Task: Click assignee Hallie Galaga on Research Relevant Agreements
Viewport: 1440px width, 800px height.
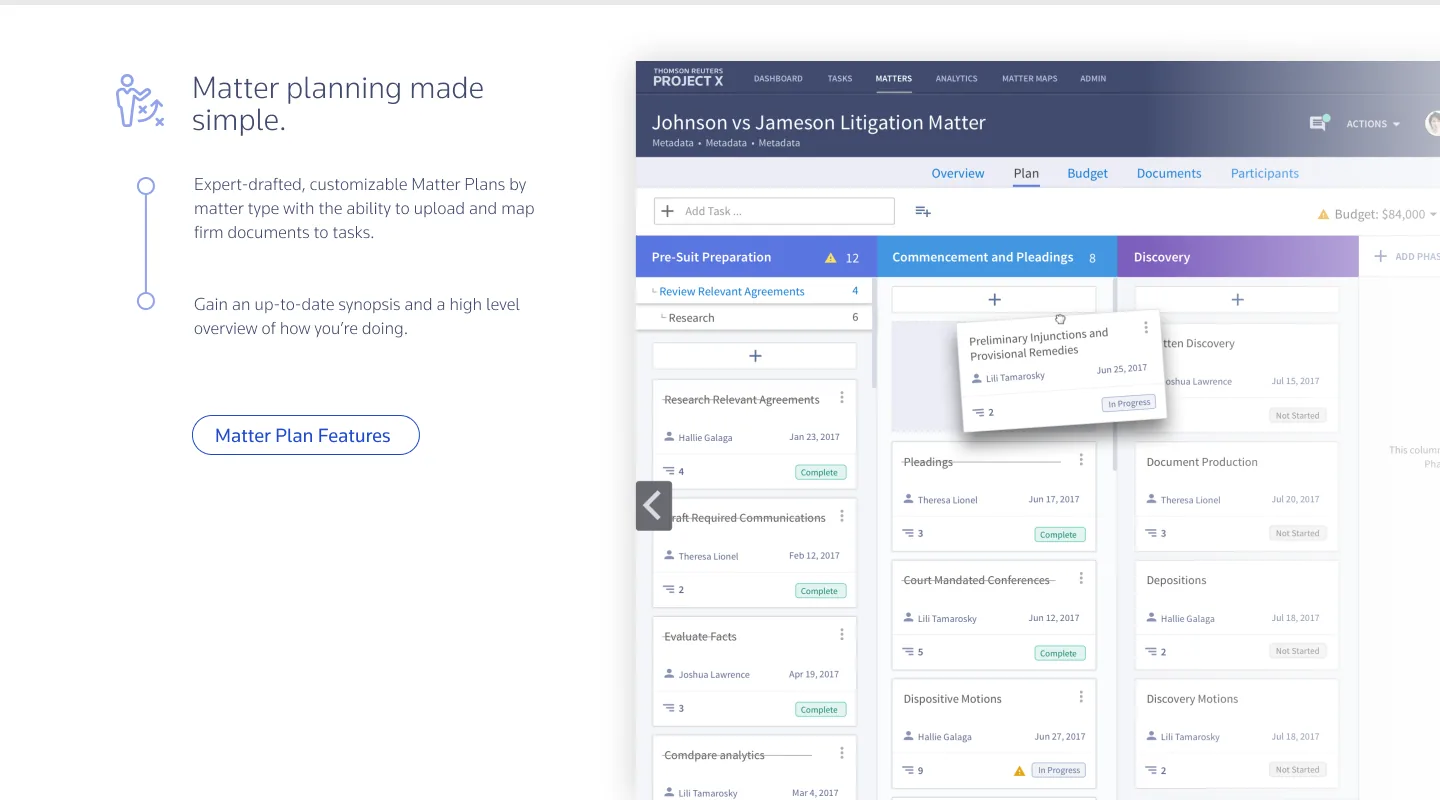Action: point(698,437)
